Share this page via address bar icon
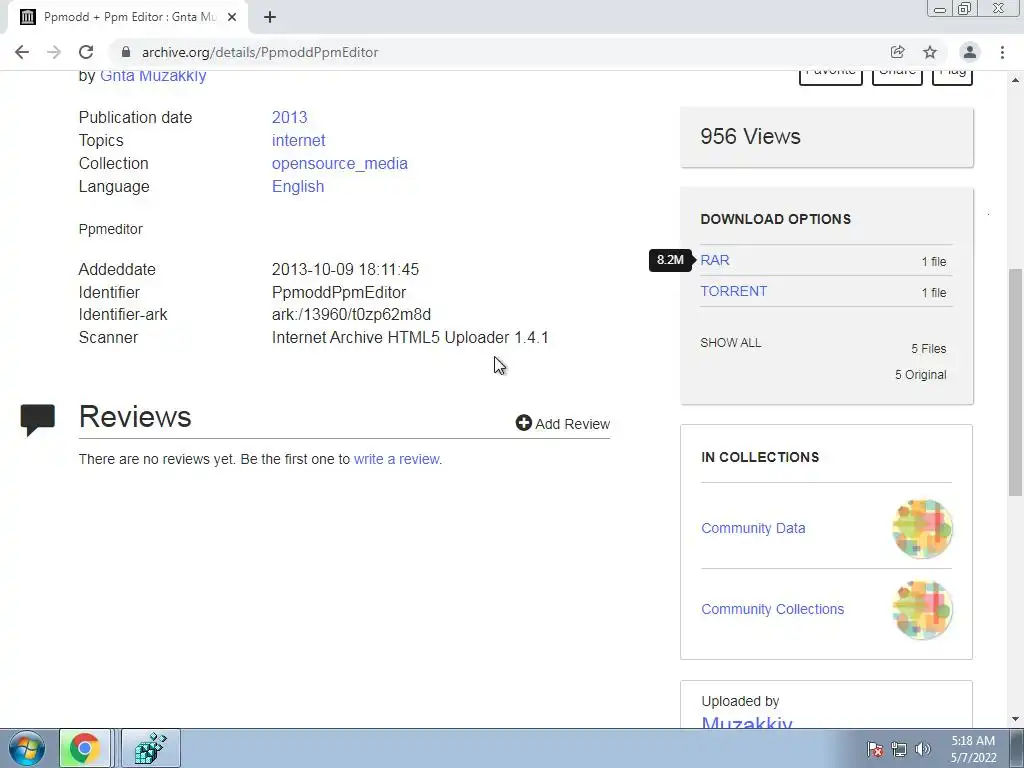Viewport: 1024px width, 768px height. click(x=897, y=52)
